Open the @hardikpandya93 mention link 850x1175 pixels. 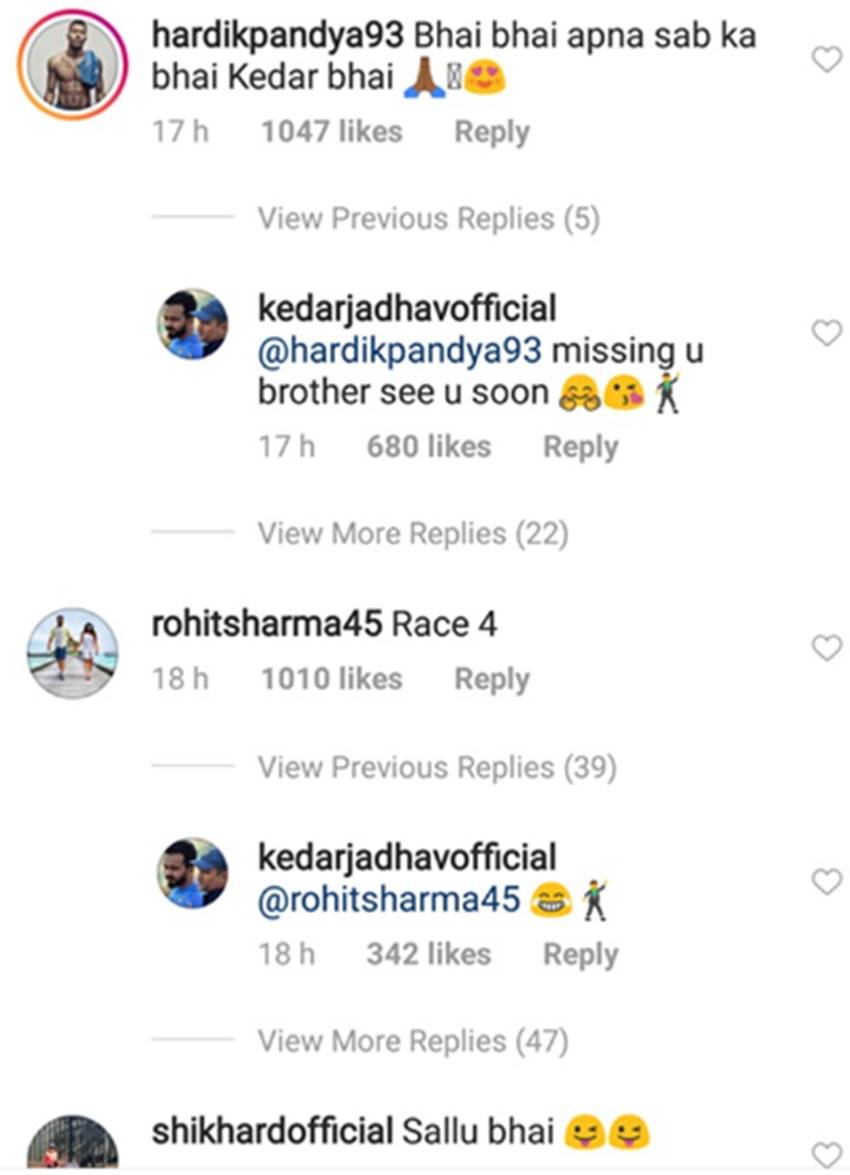[x=400, y=351]
